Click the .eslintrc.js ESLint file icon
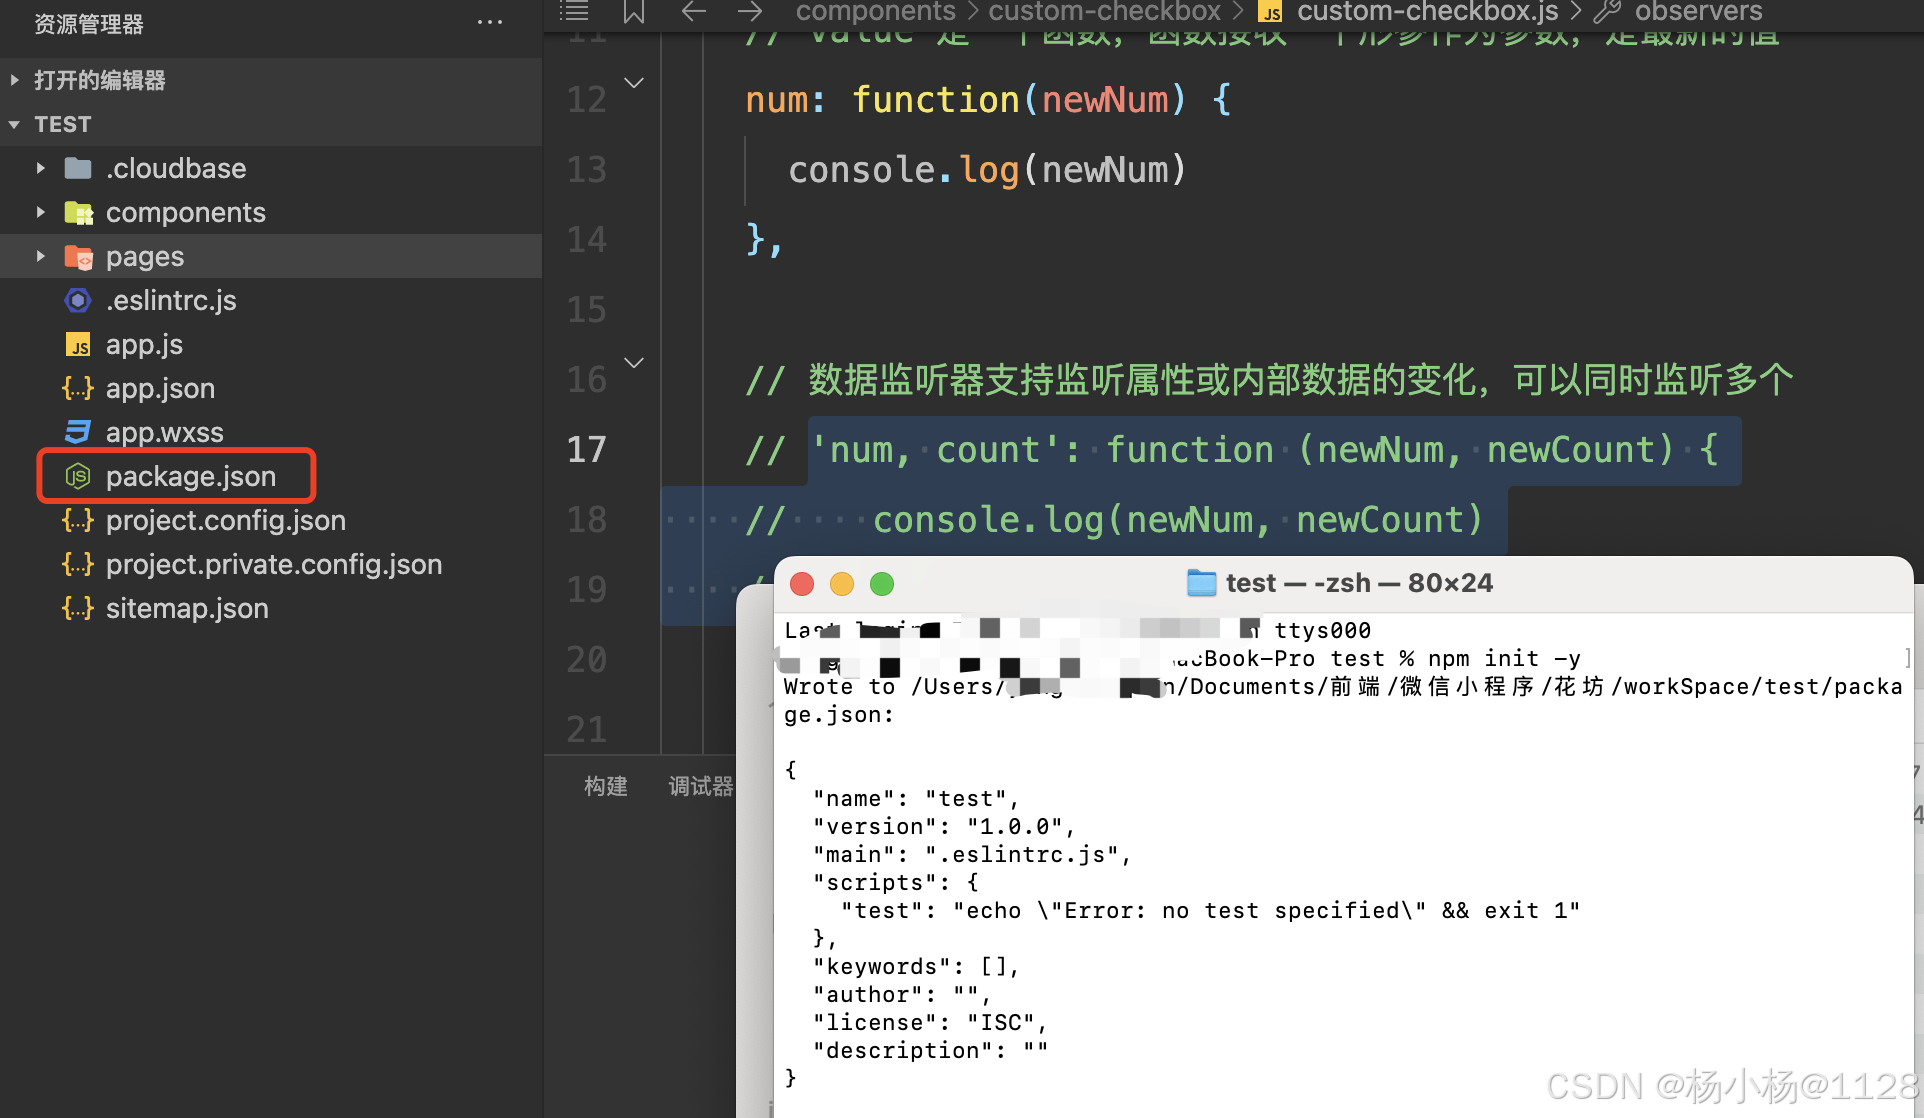Image resolution: width=1924 pixels, height=1118 pixels. [x=78, y=300]
